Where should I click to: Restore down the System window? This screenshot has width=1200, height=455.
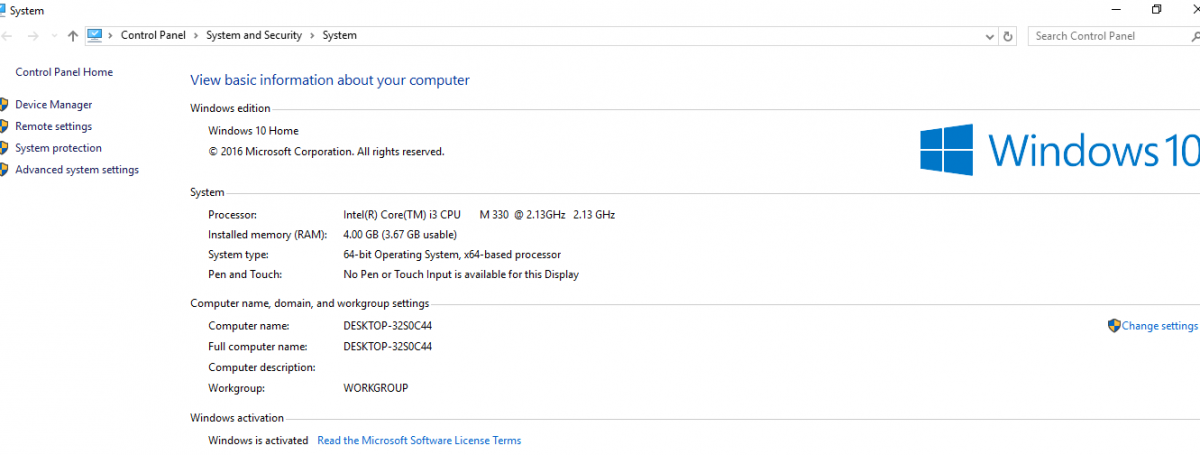coord(1157,9)
